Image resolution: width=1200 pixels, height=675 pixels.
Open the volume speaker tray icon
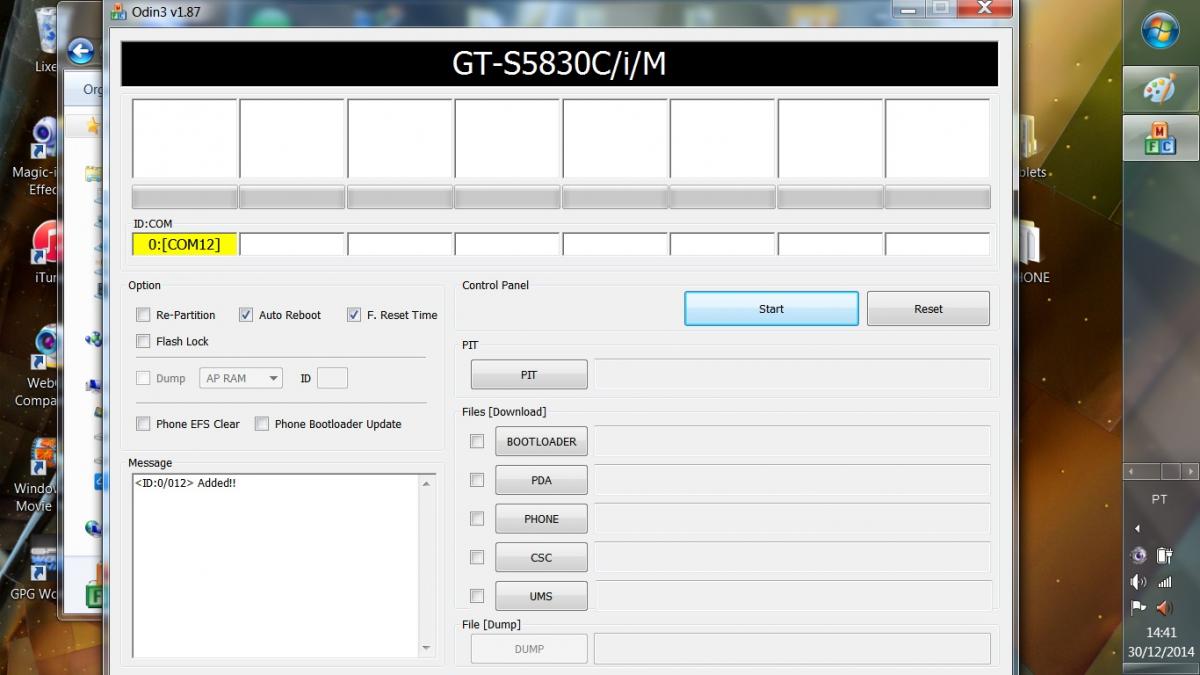(1138, 581)
